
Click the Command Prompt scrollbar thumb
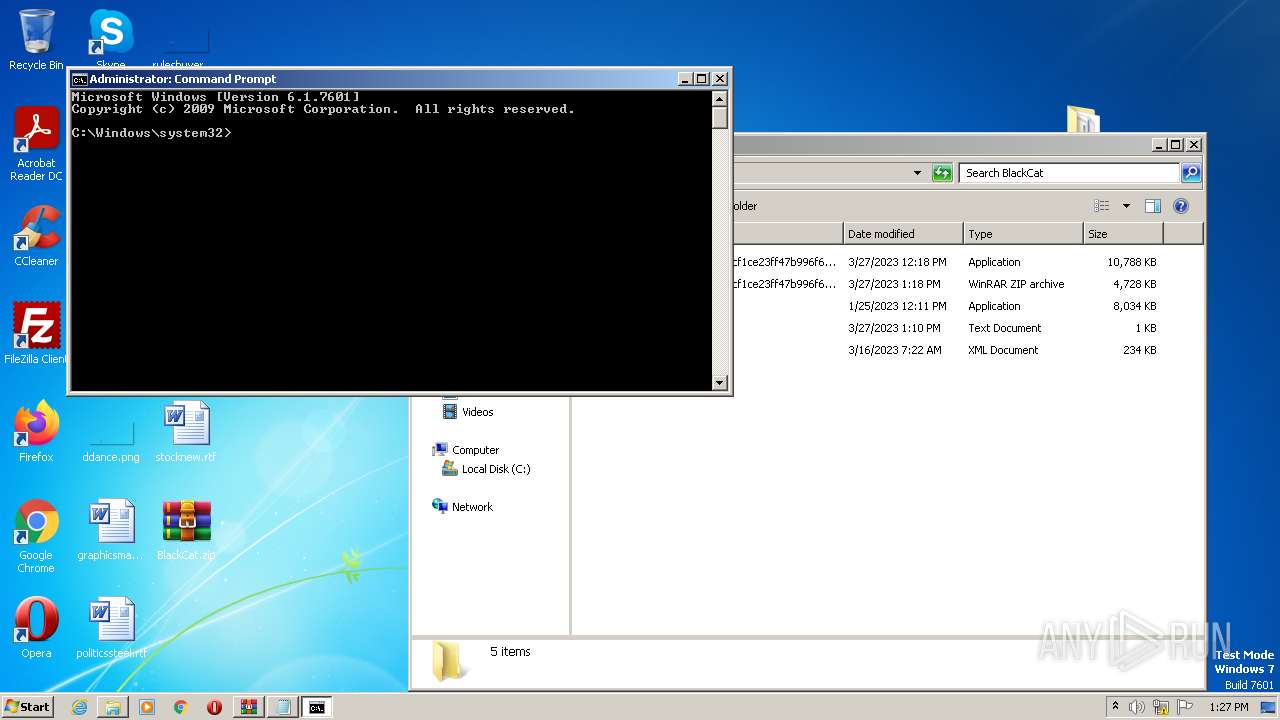[x=720, y=117]
